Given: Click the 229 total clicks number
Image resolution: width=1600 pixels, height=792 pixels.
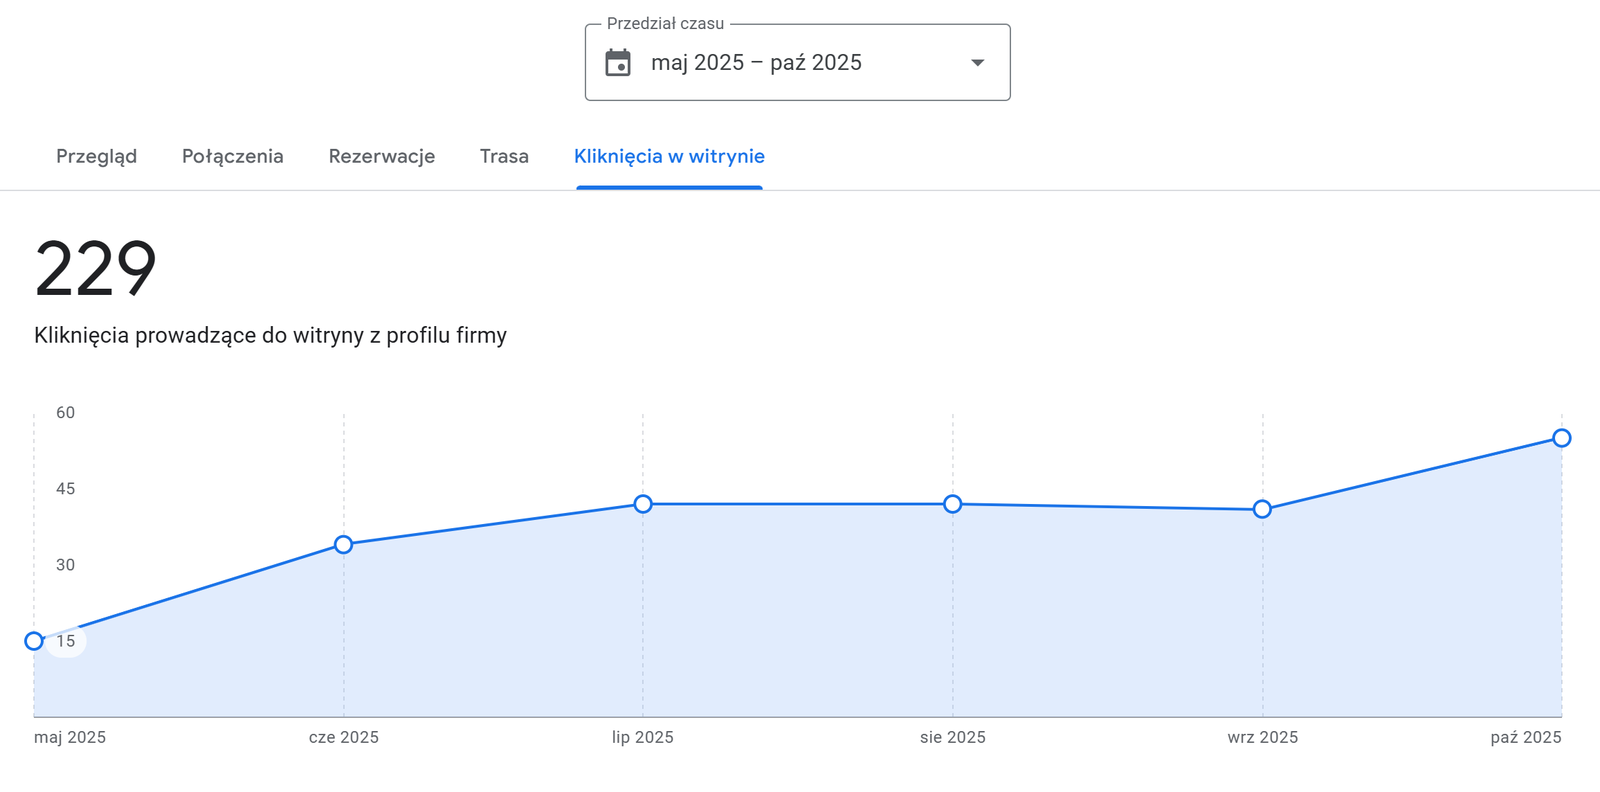Looking at the screenshot, I should (x=96, y=269).
